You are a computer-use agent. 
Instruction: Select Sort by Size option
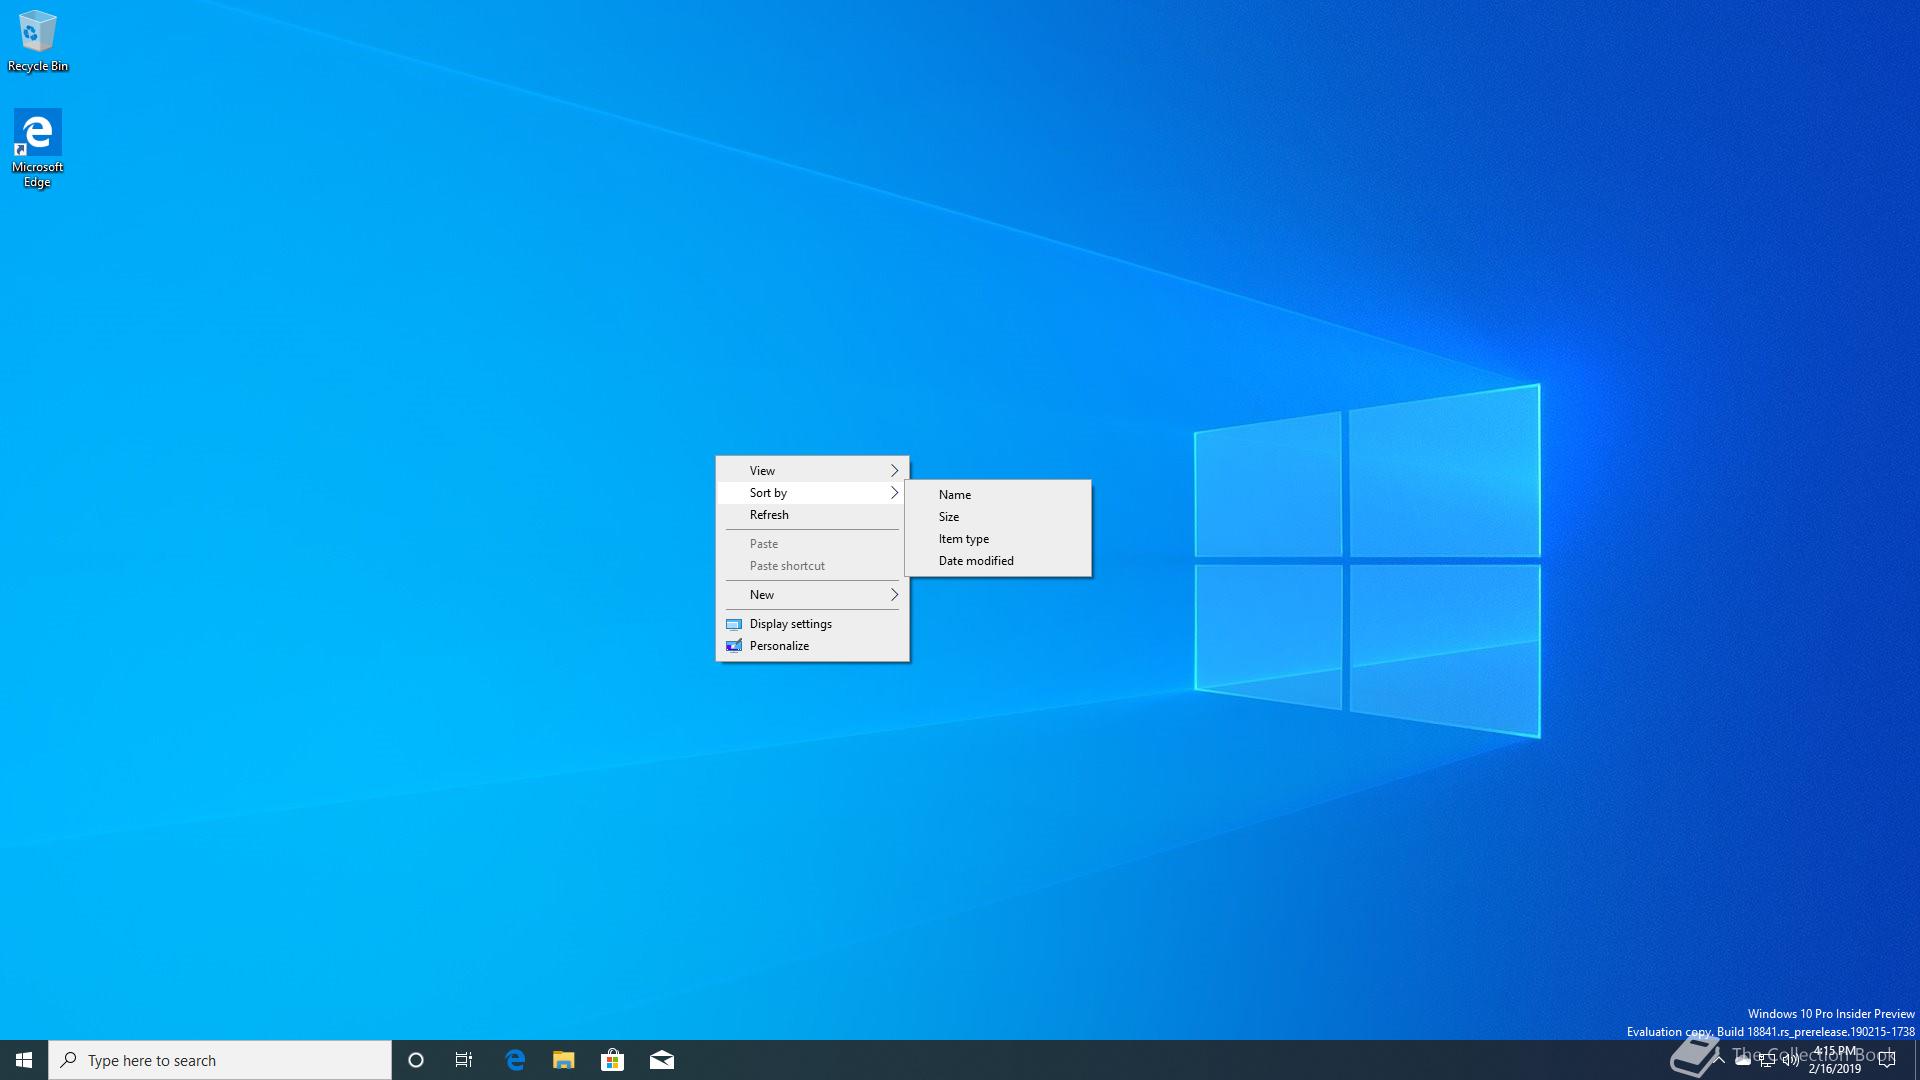point(948,516)
